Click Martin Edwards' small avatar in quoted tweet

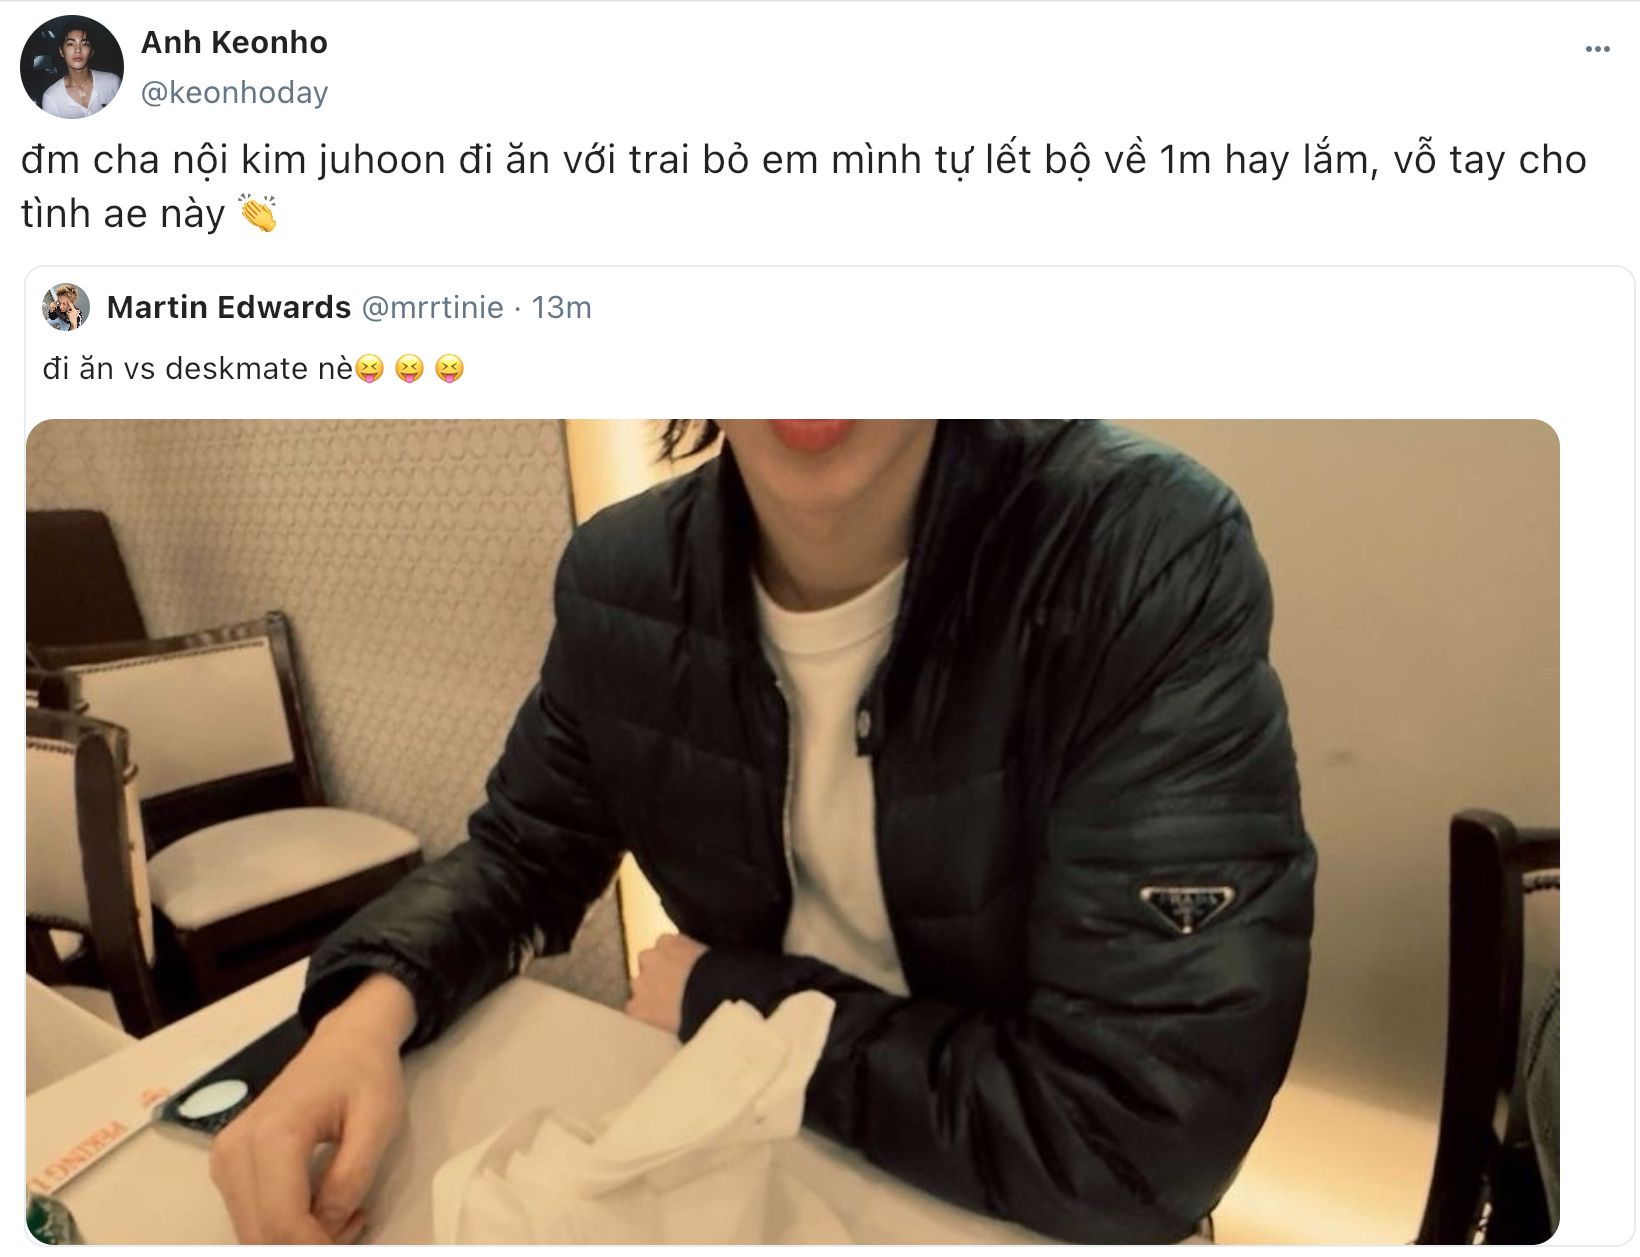click(66, 307)
